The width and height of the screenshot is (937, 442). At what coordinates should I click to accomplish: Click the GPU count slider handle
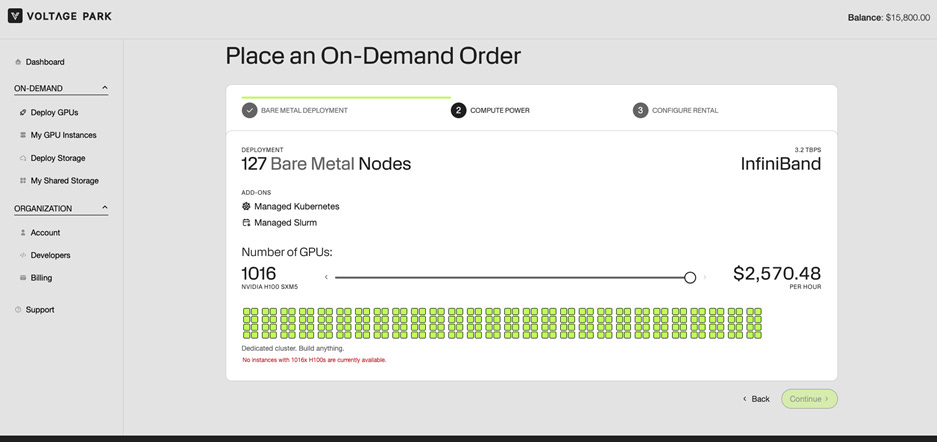[x=690, y=277]
